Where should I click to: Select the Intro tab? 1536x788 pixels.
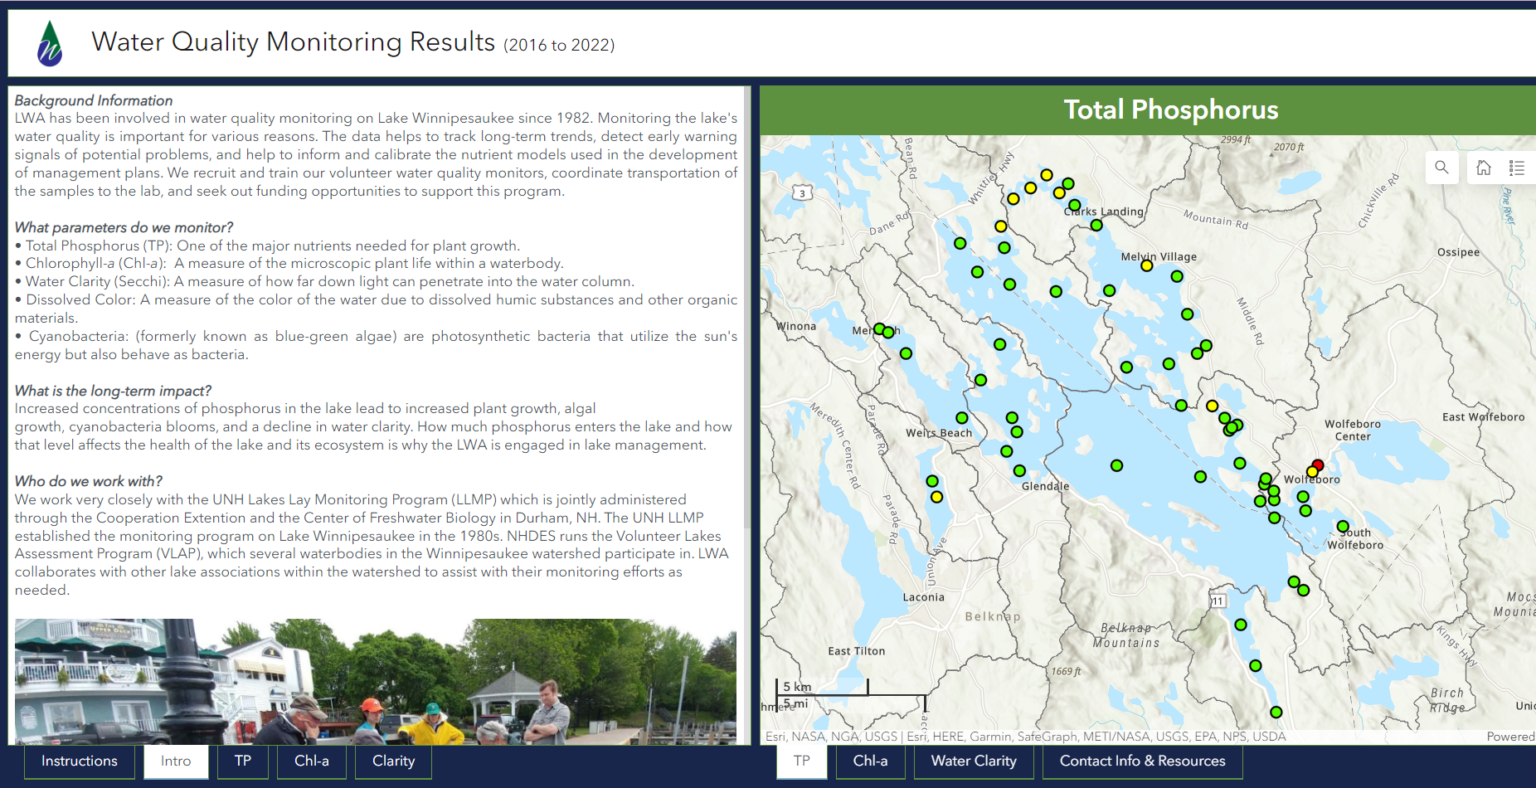pyautogui.click(x=176, y=761)
